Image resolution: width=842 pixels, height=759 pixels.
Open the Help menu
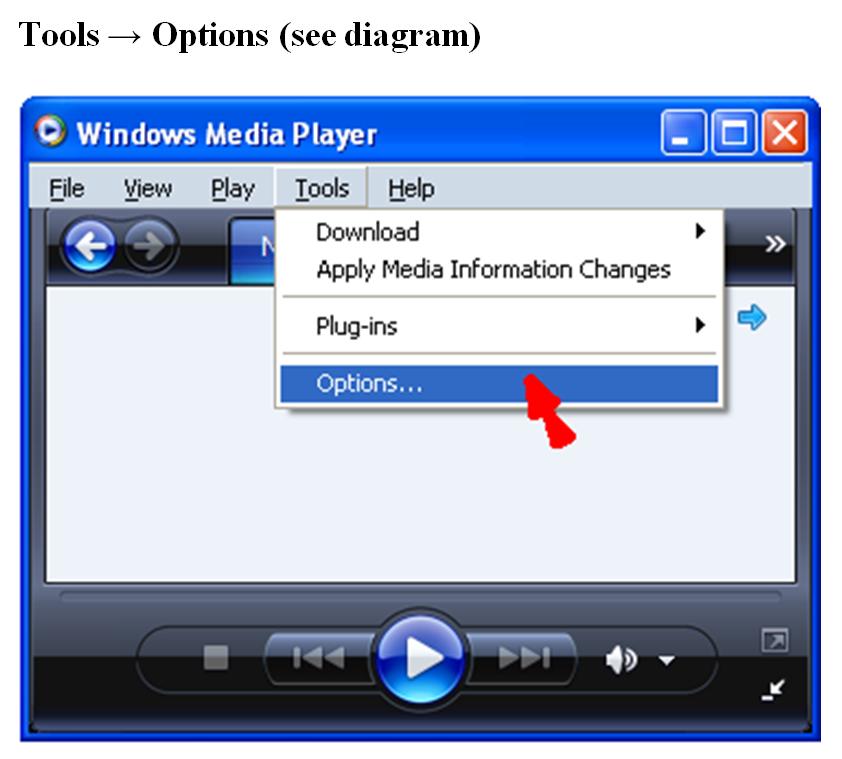(x=409, y=188)
